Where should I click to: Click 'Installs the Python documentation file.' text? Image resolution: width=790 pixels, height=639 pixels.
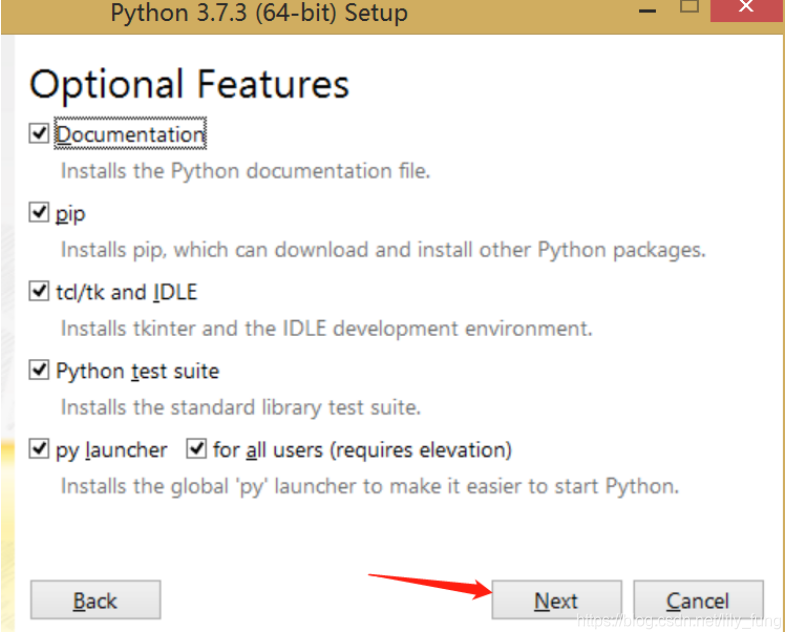pyautogui.click(x=245, y=171)
